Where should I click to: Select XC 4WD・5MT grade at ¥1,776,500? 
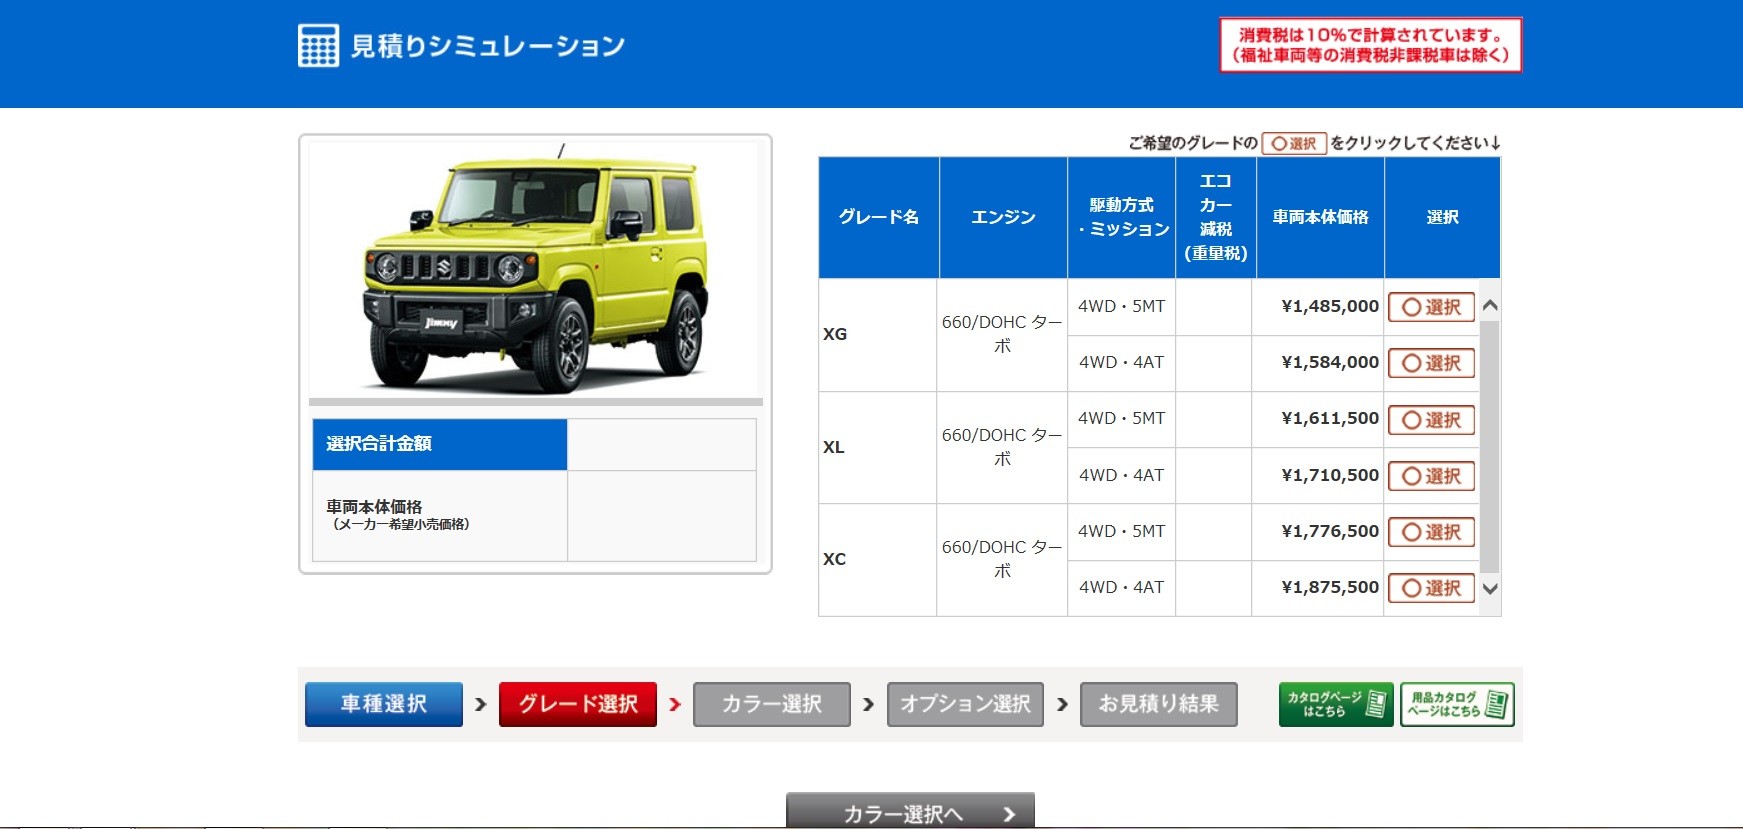coord(1431,532)
